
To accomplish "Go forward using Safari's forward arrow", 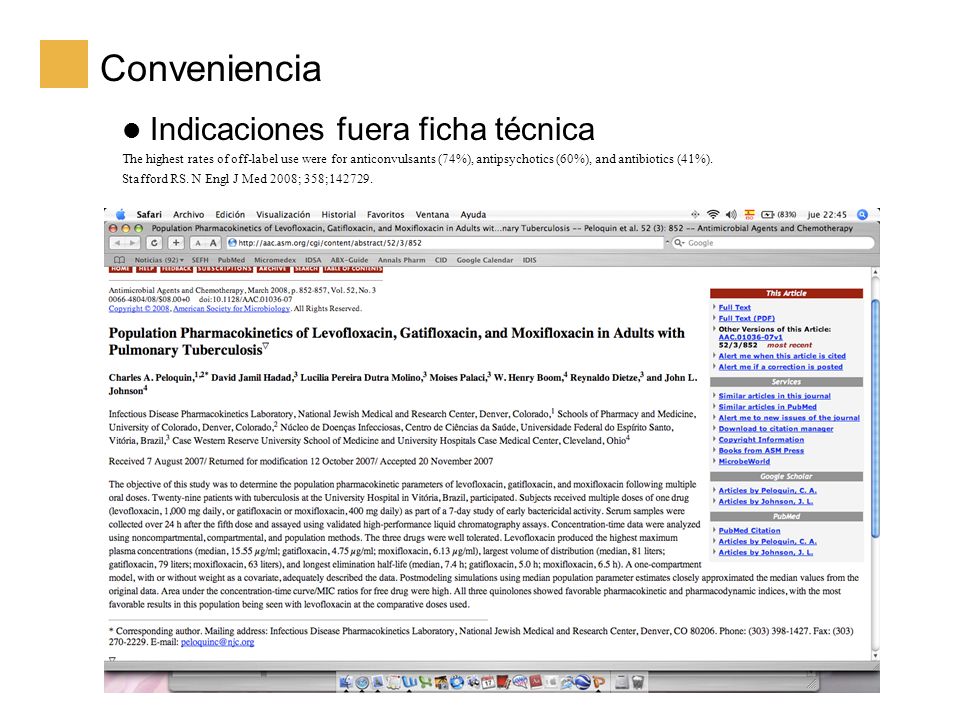I will (132, 243).
